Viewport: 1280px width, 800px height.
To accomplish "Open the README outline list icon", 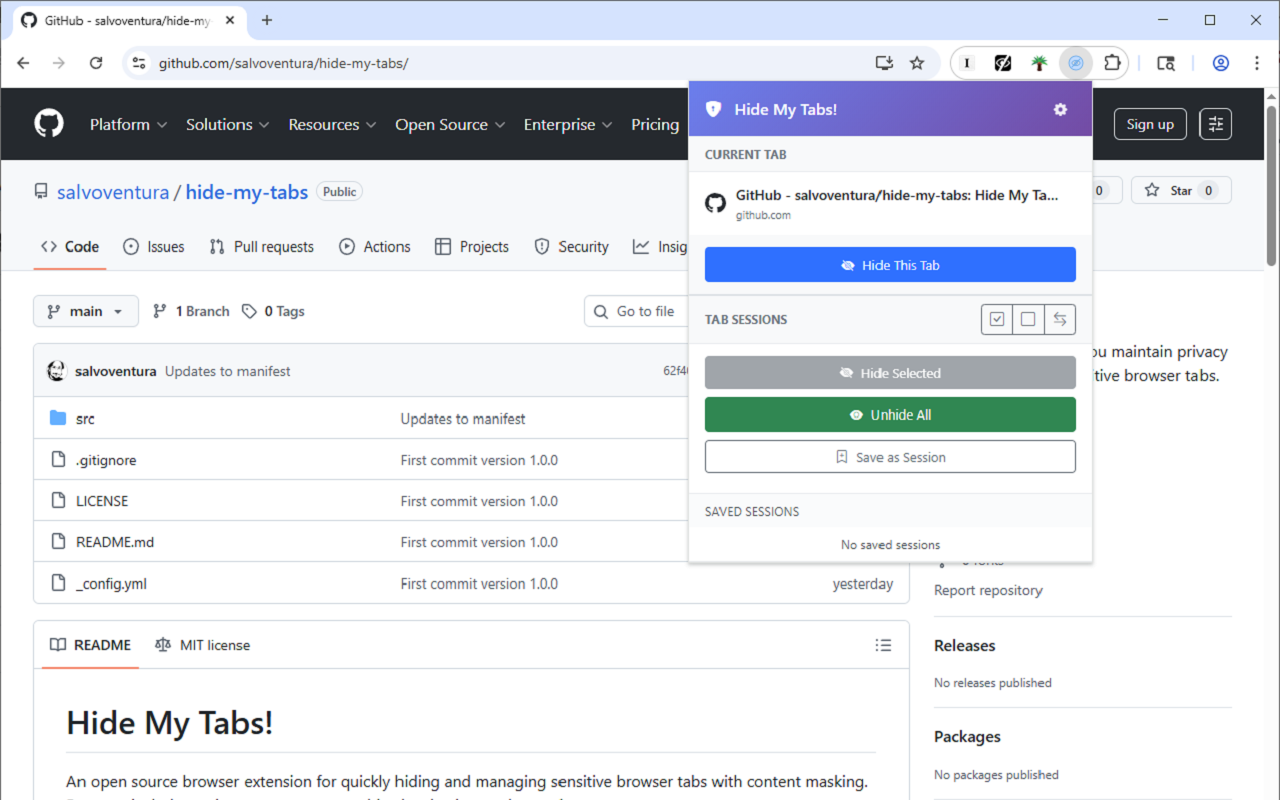I will point(883,645).
